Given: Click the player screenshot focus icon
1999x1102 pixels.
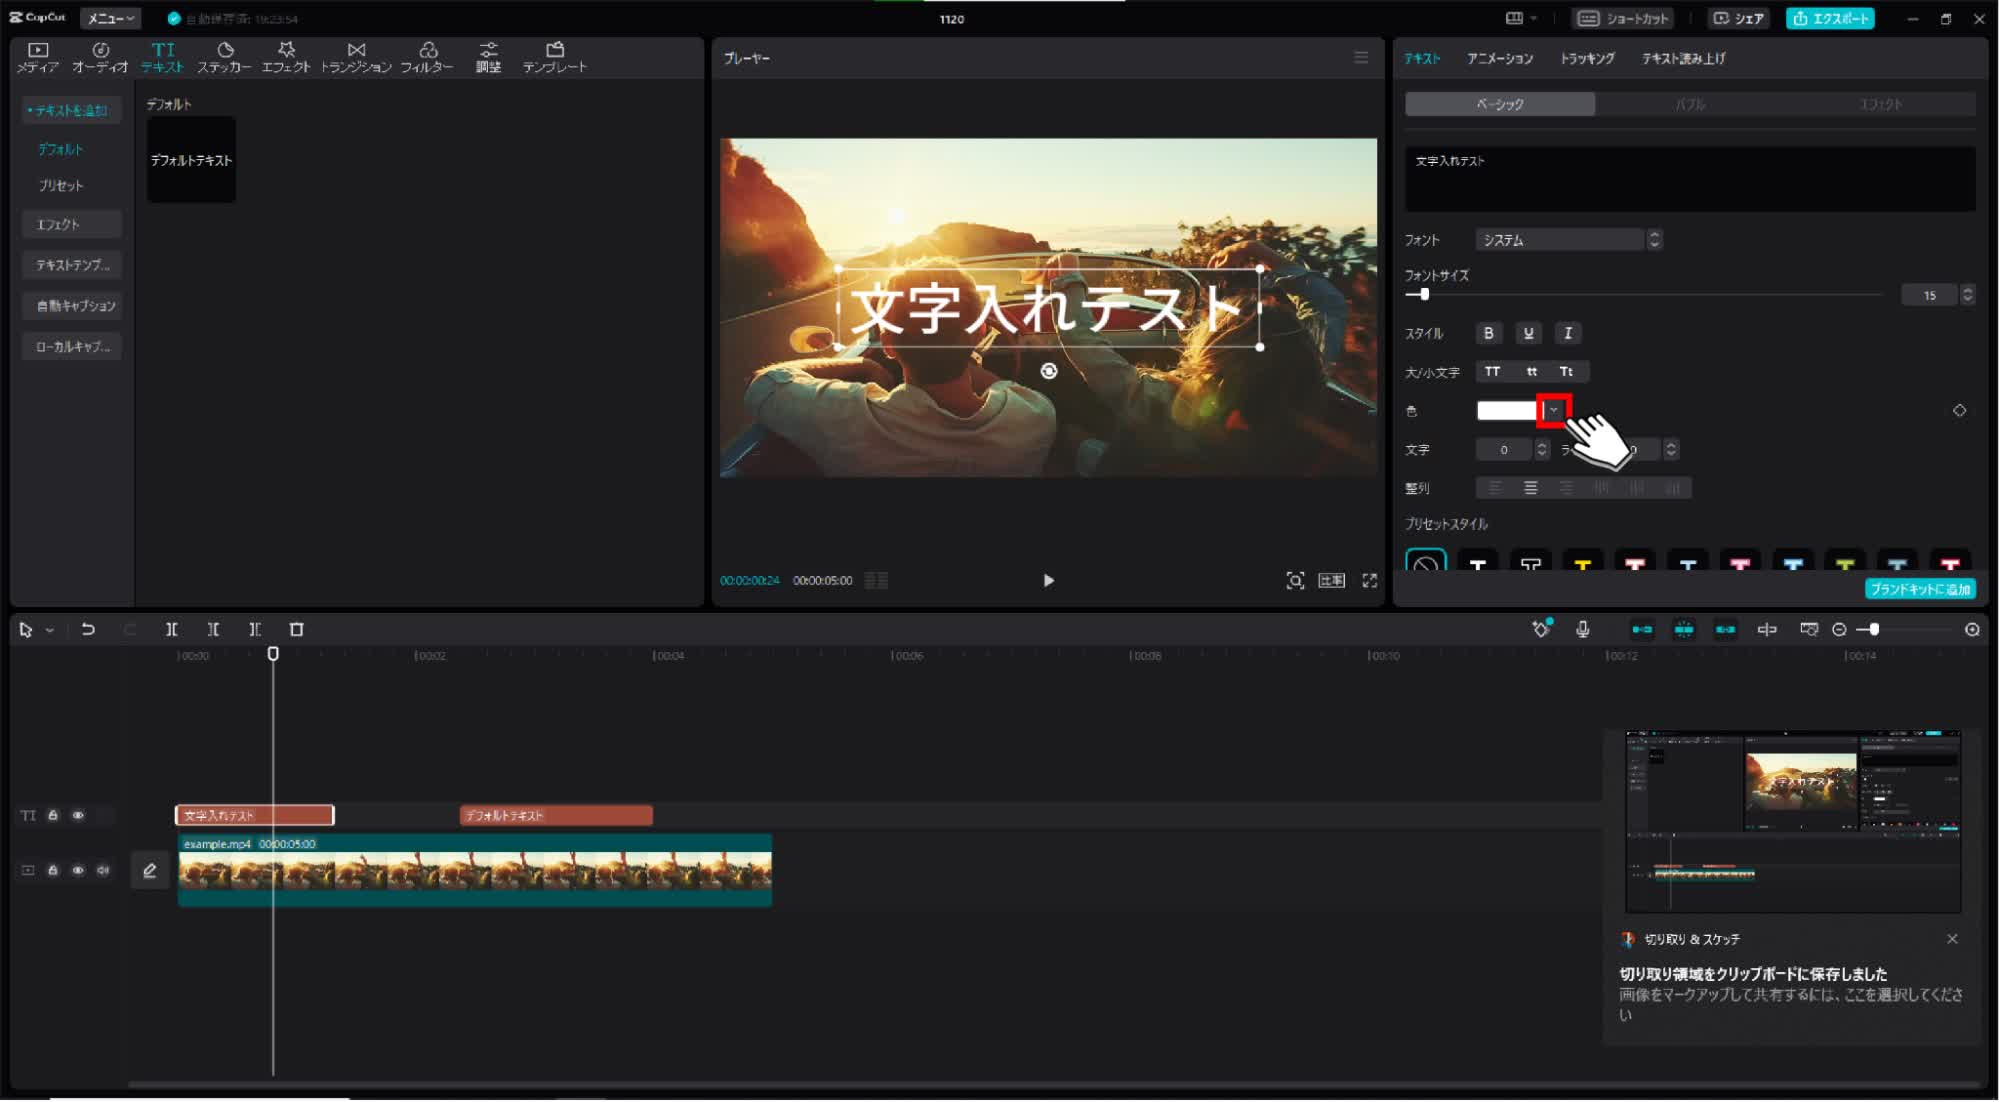Looking at the screenshot, I should tap(1295, 581).
